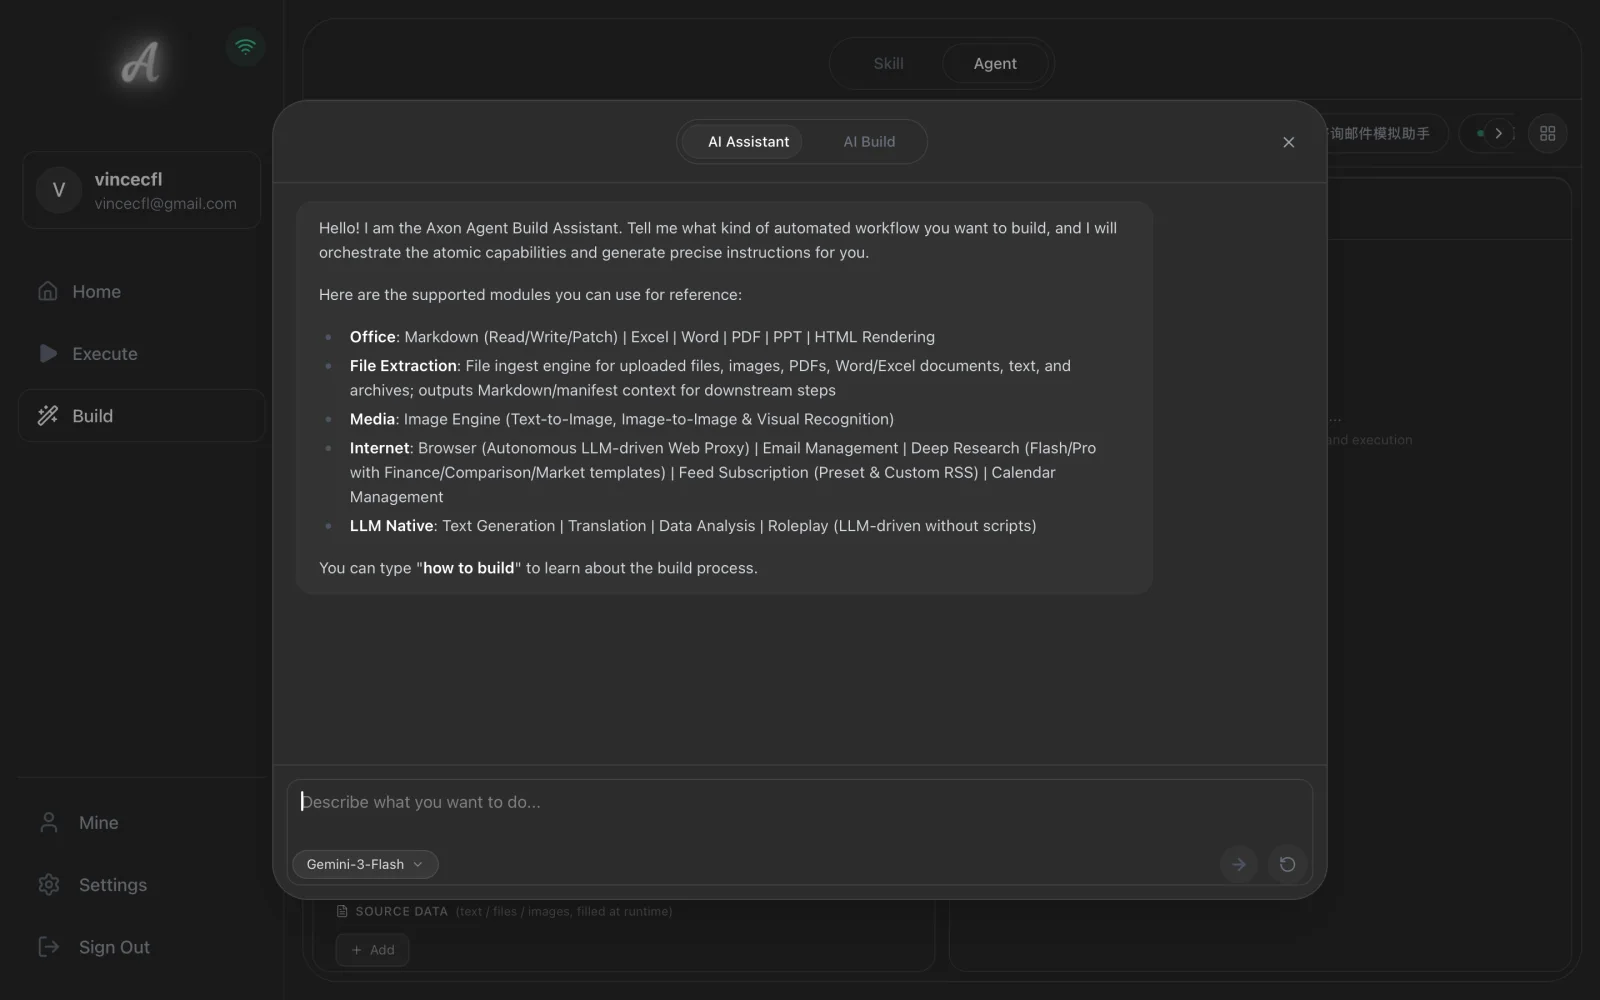Go to the Mine page
The image size is (1600, 1000).
click(x=141, y=822)
